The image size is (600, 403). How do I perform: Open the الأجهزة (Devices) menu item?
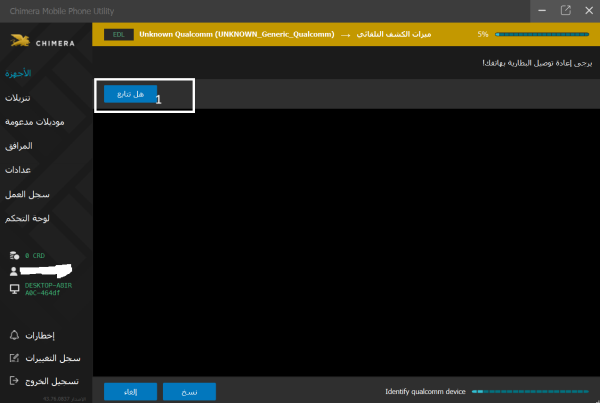(18, 73)
